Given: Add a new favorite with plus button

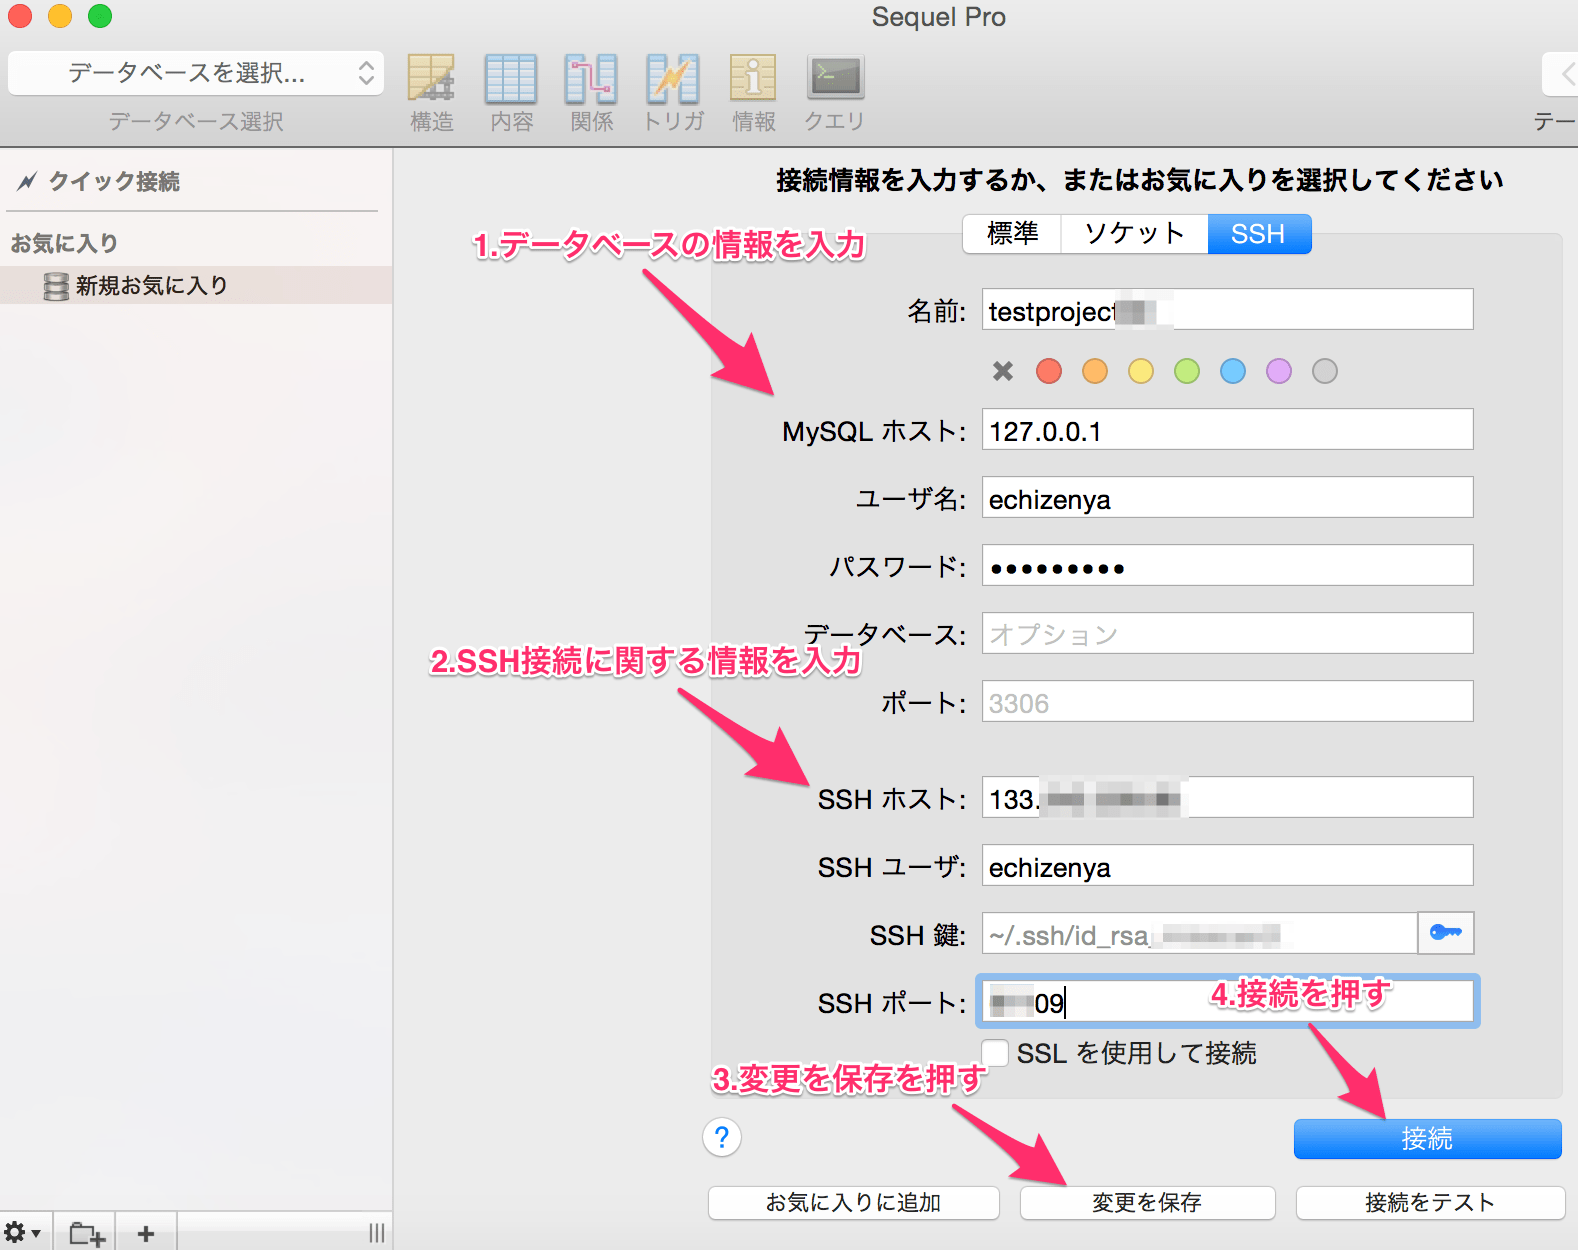Looking at the screenshot, I should coord(146,1234).
